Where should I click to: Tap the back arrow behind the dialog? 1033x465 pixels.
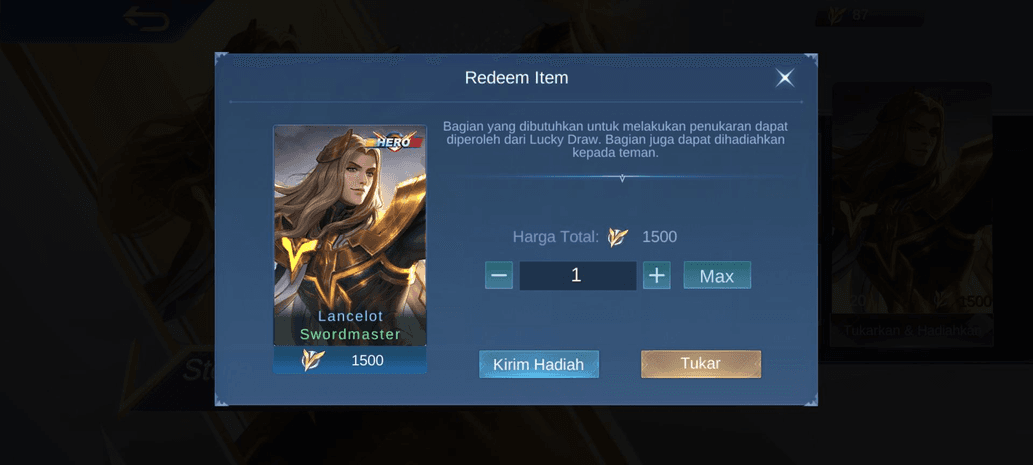[146, 18]
